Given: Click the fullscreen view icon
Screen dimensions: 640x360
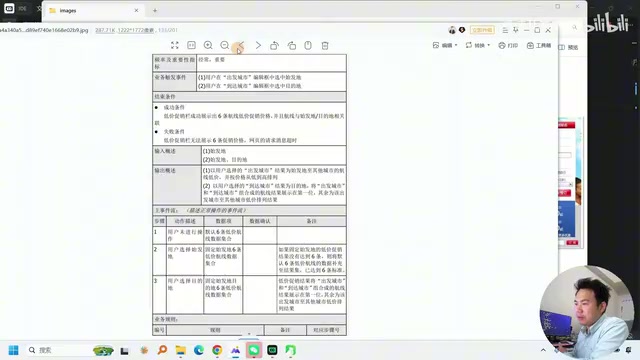Looking at the screenshot, I should coord(175,45).
